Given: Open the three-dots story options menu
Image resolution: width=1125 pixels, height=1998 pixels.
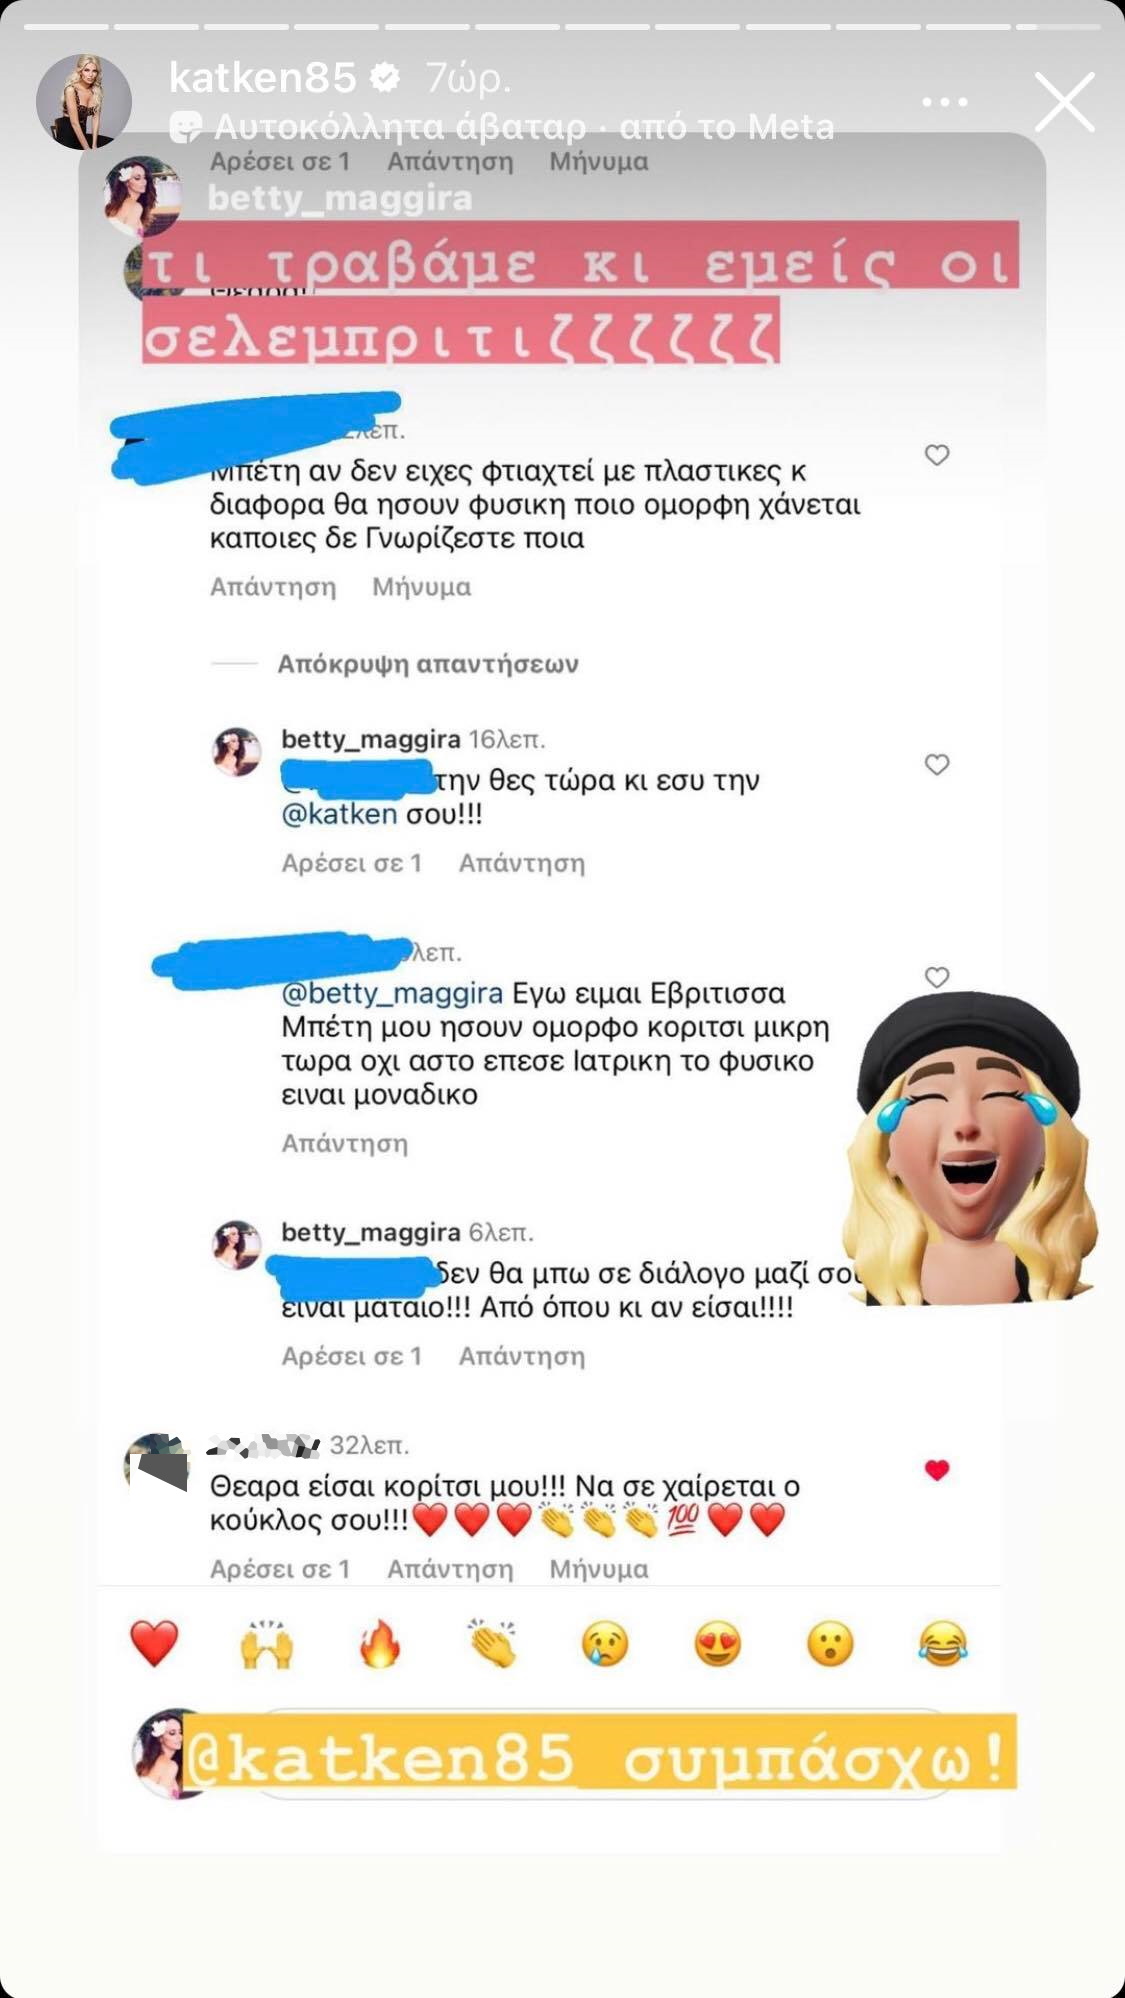Looking at the screenshot, I should tap(945, 102).
